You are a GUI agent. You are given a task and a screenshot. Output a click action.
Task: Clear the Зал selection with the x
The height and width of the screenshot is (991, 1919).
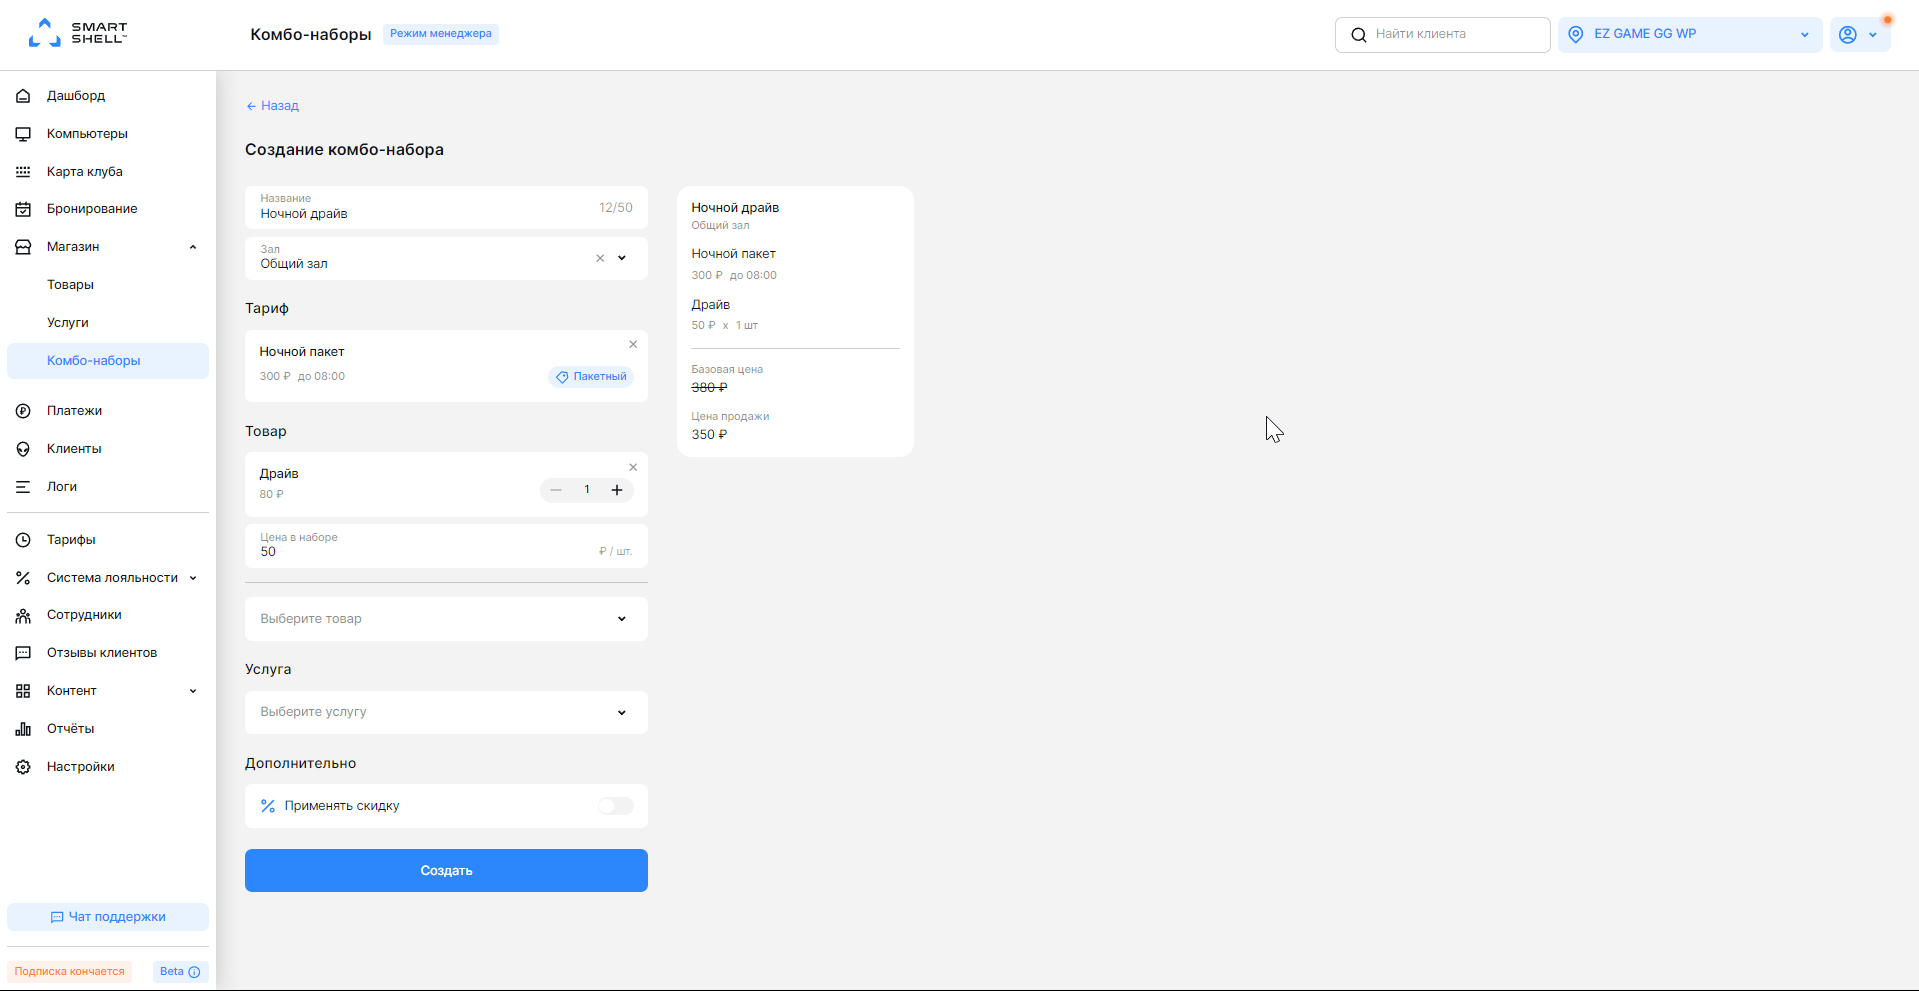(600, 258)
